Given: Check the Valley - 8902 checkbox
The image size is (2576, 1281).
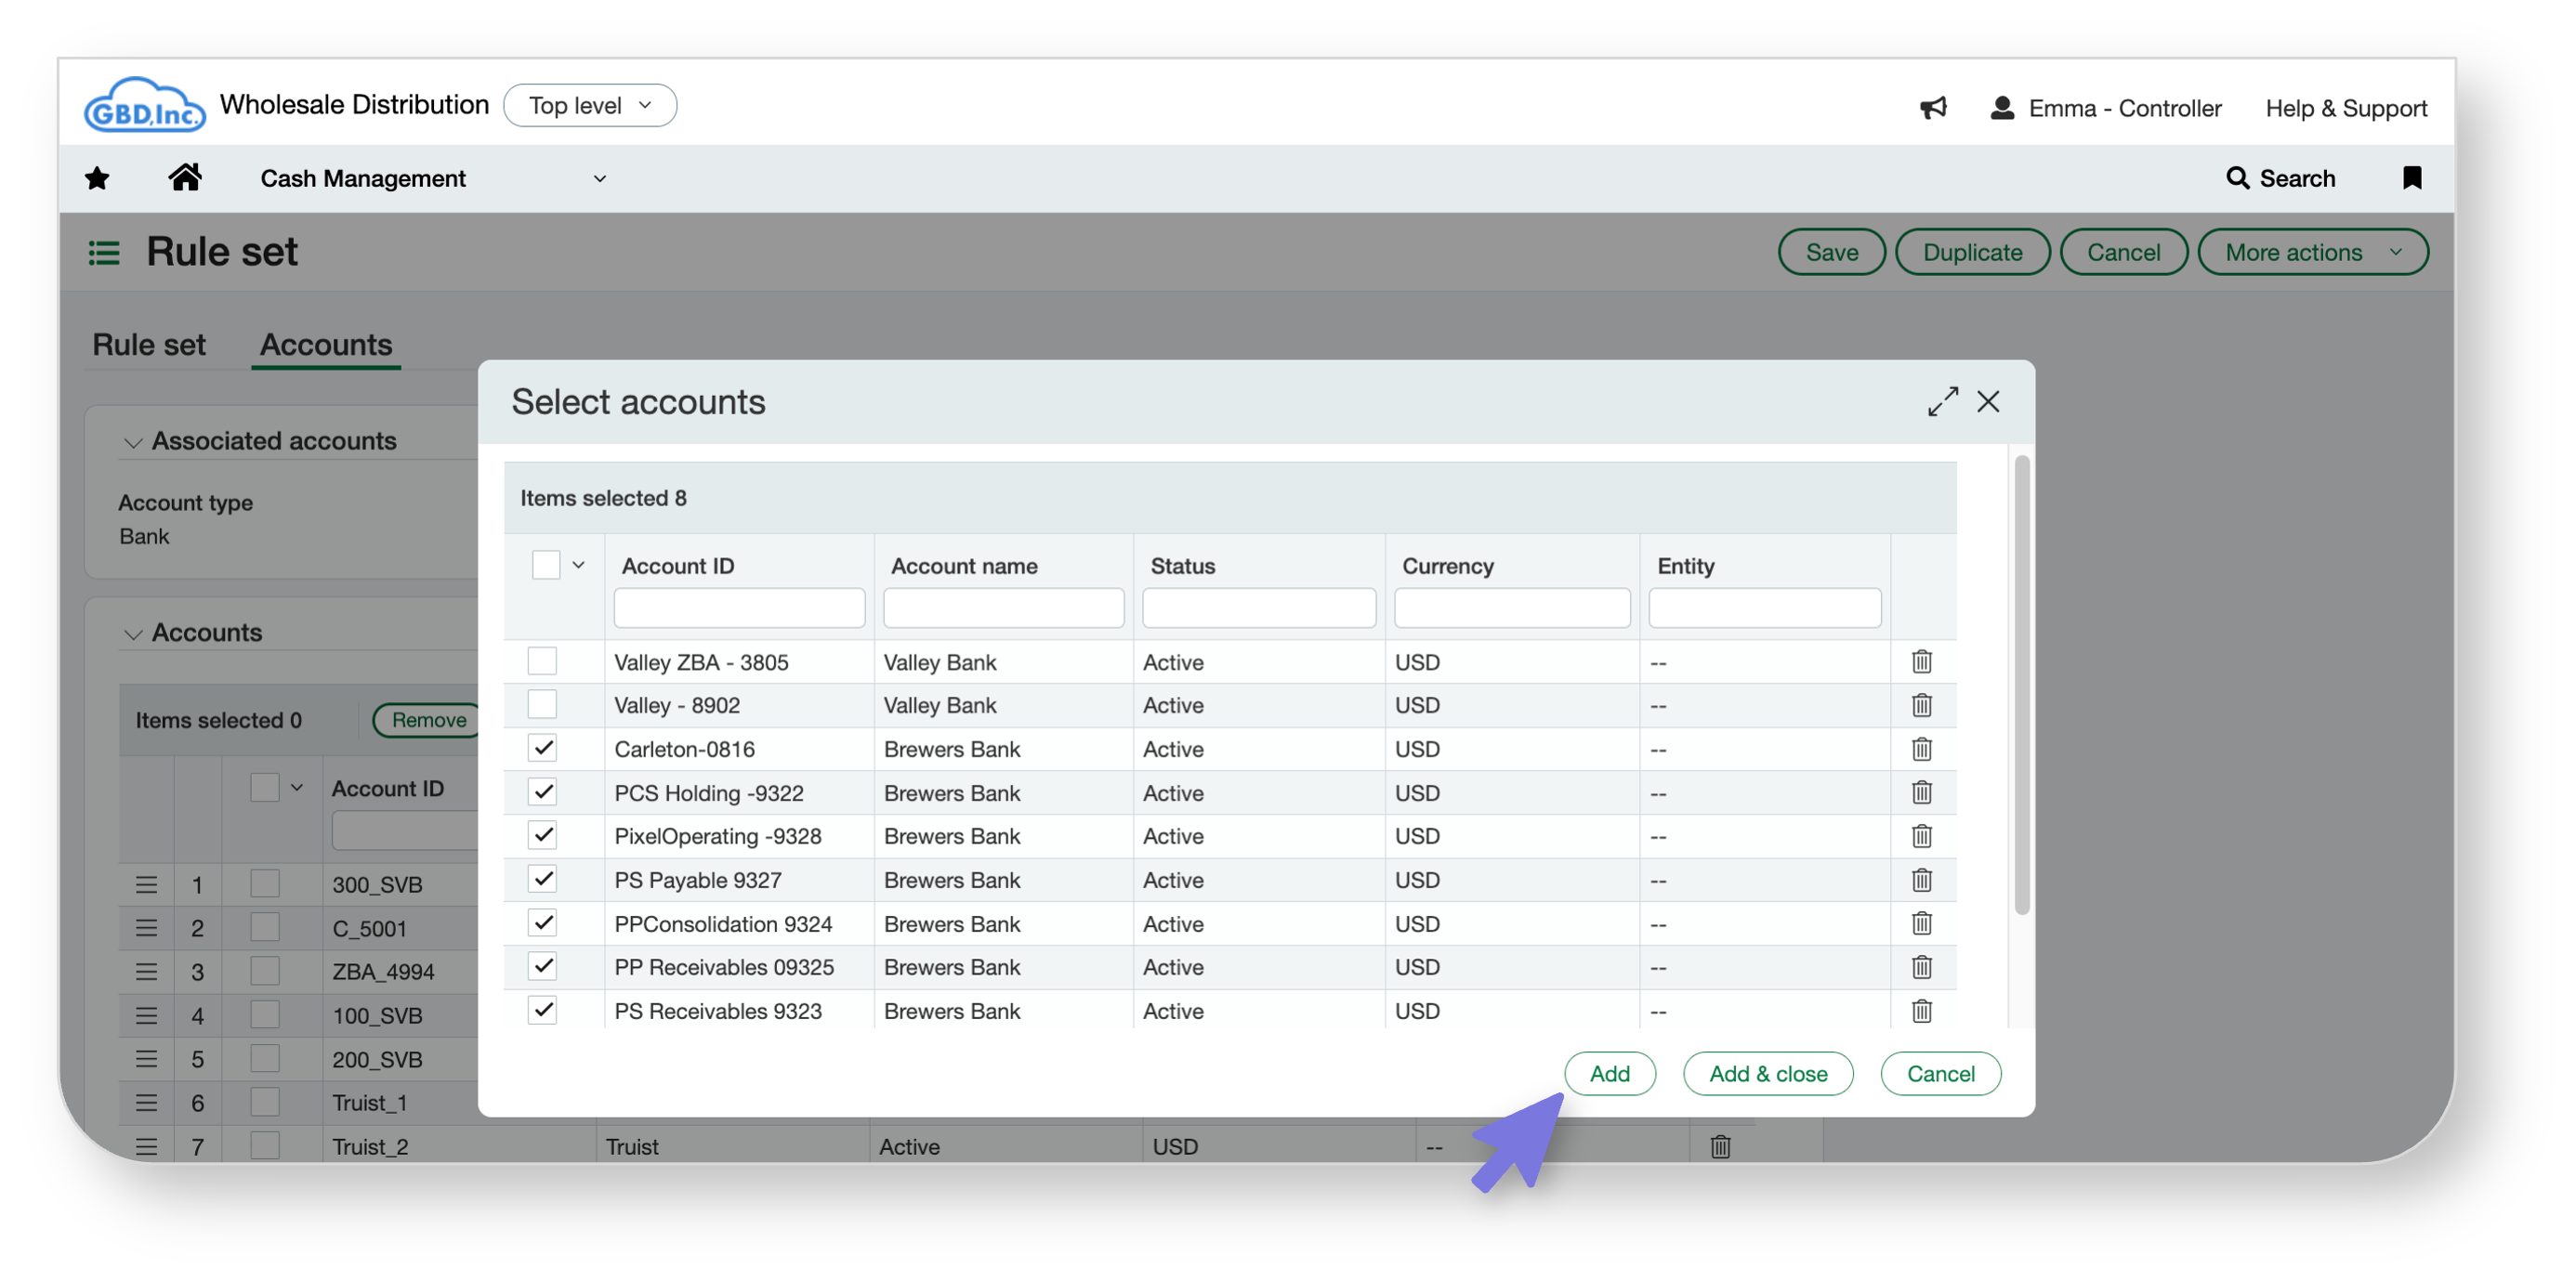Looking at the screenshot, I should point(542,705).
